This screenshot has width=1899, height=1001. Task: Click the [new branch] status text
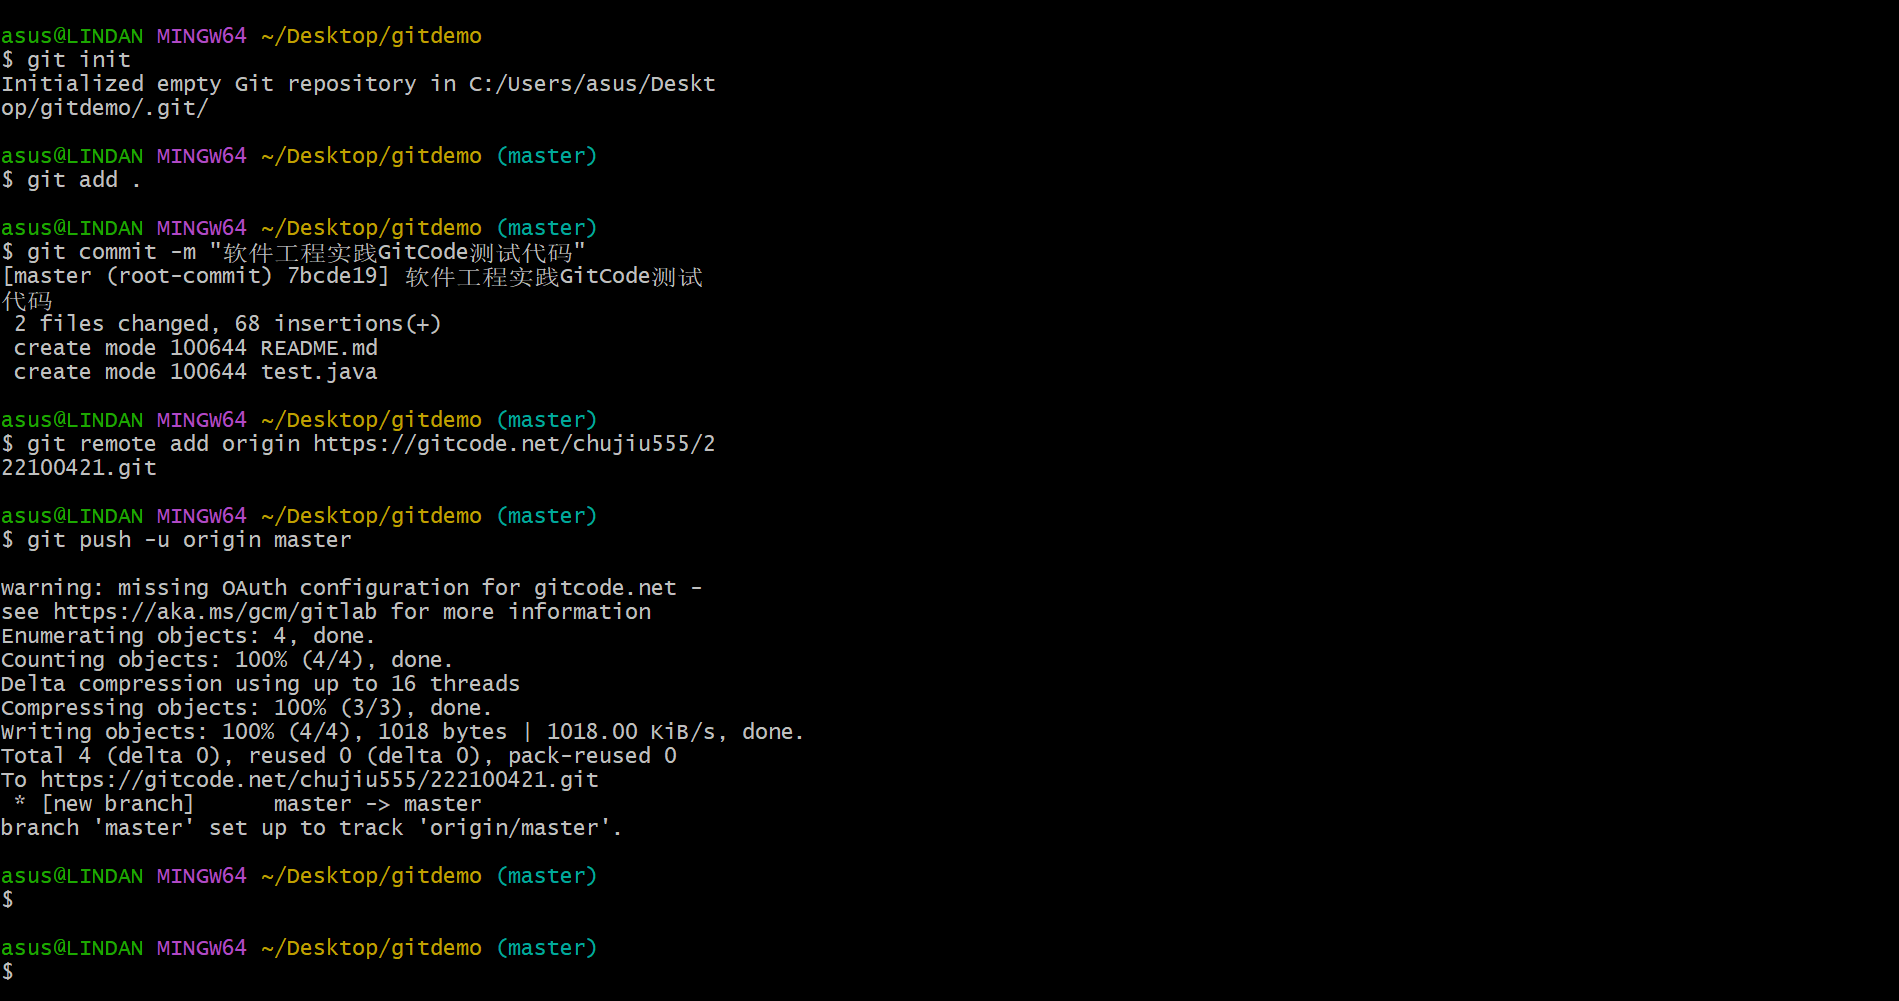click(x=117, y=804)
